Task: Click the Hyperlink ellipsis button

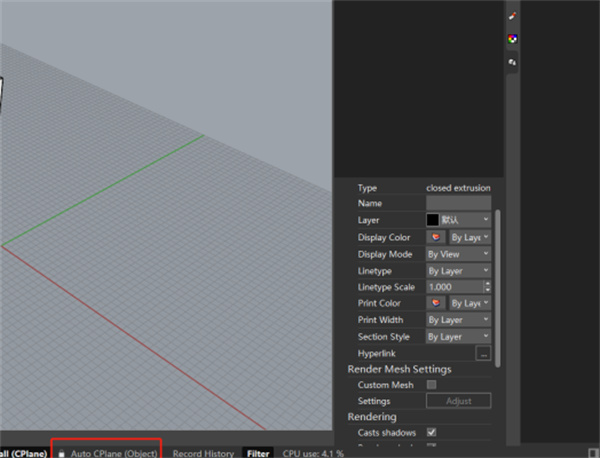Action: pos(483,354)
